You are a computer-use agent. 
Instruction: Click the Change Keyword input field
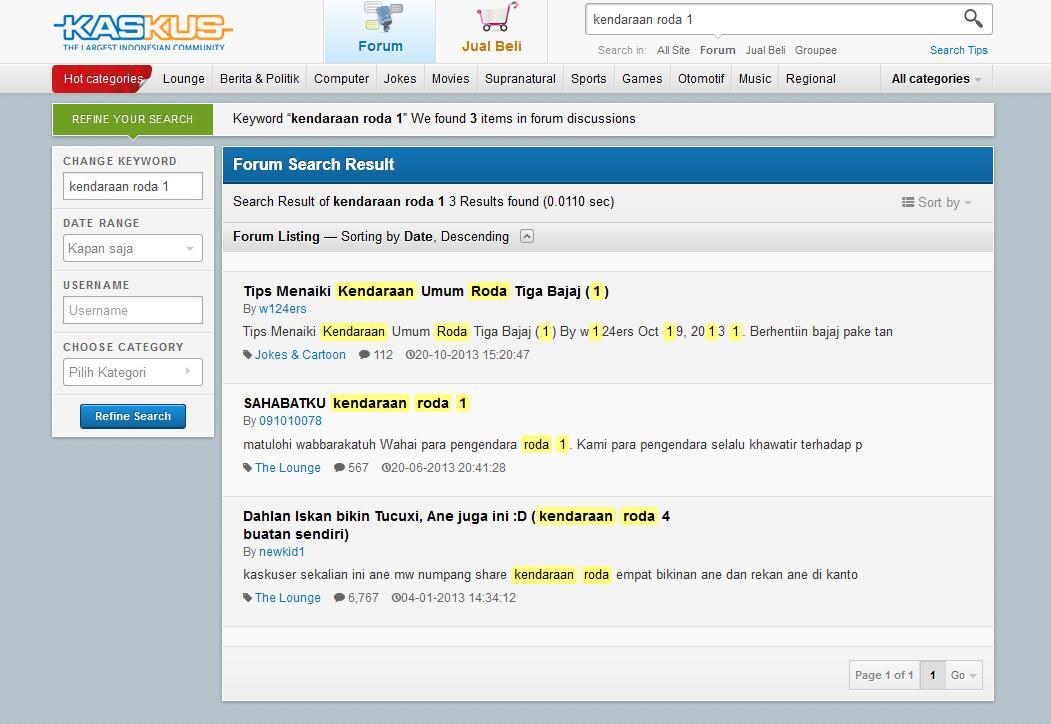point(133,186)
